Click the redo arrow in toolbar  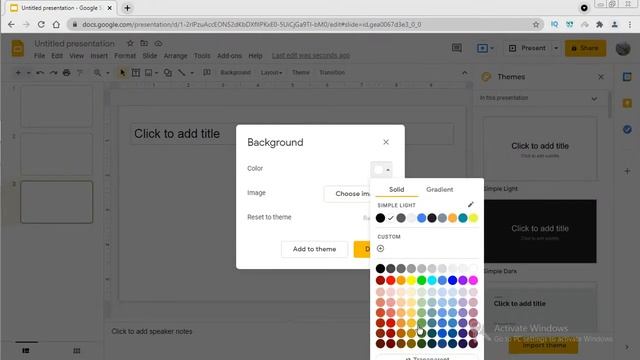coord(53,73)
